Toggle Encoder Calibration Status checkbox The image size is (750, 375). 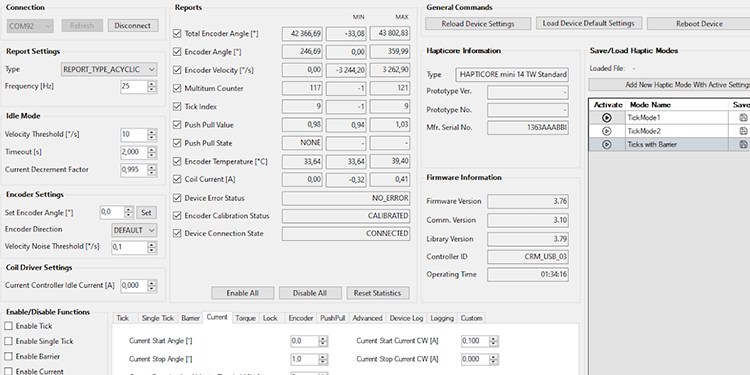tap(177, 216)
